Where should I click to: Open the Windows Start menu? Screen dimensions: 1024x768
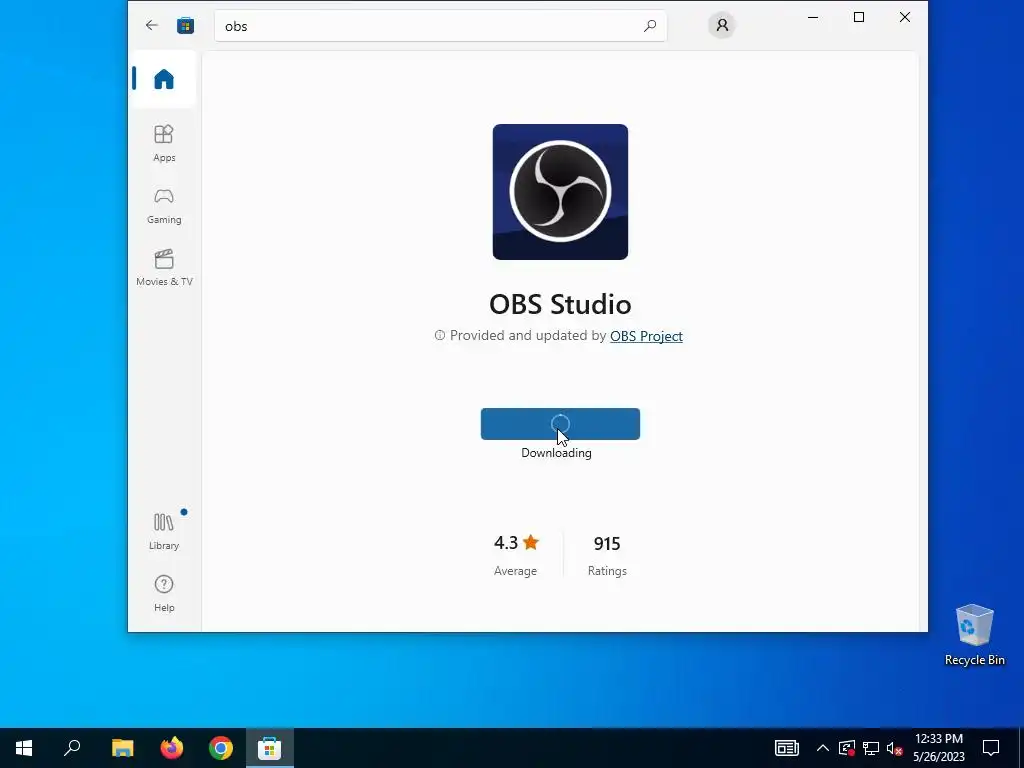pos(24,748)
